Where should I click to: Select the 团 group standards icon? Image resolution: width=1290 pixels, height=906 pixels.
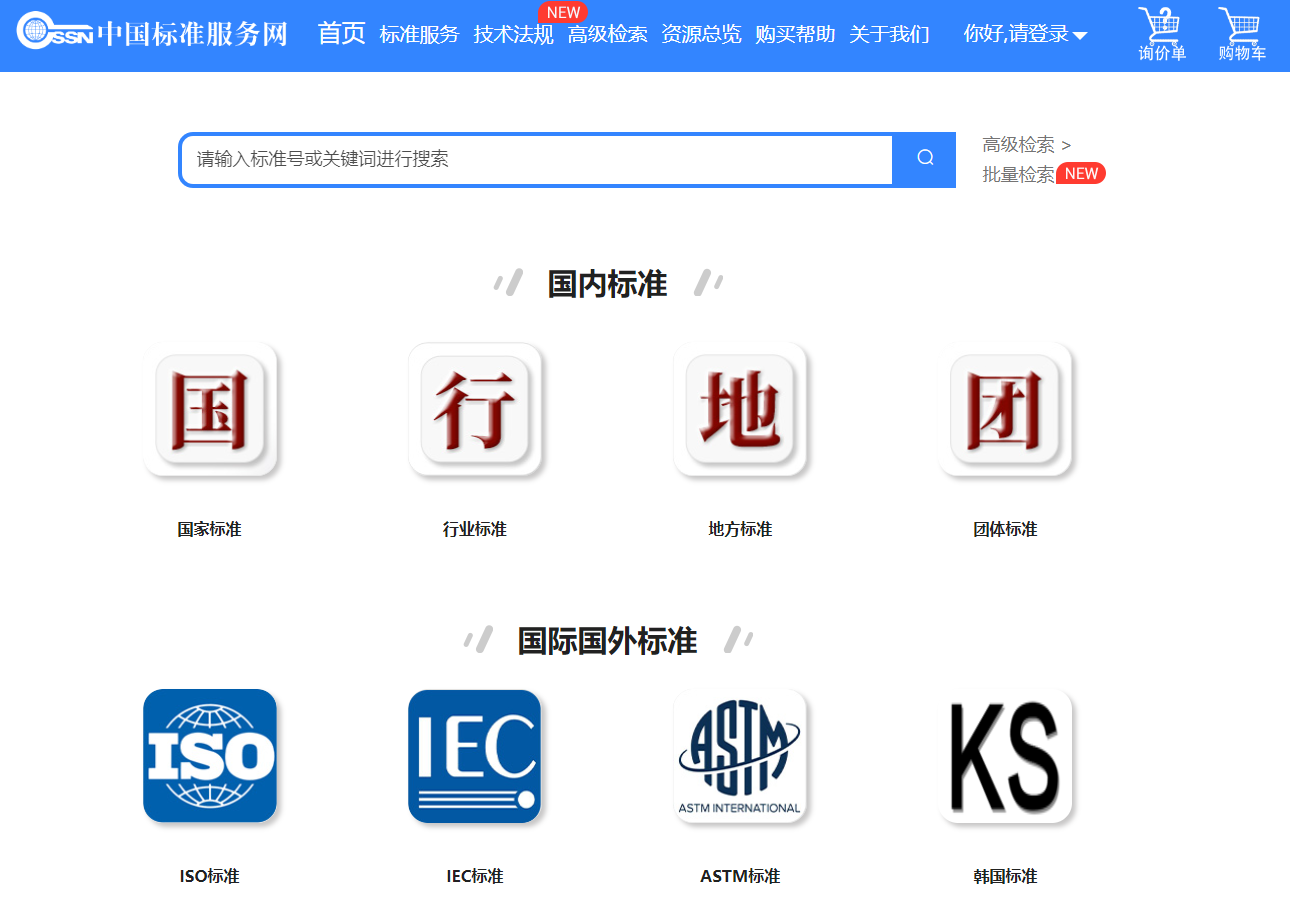click(1005, 409)
